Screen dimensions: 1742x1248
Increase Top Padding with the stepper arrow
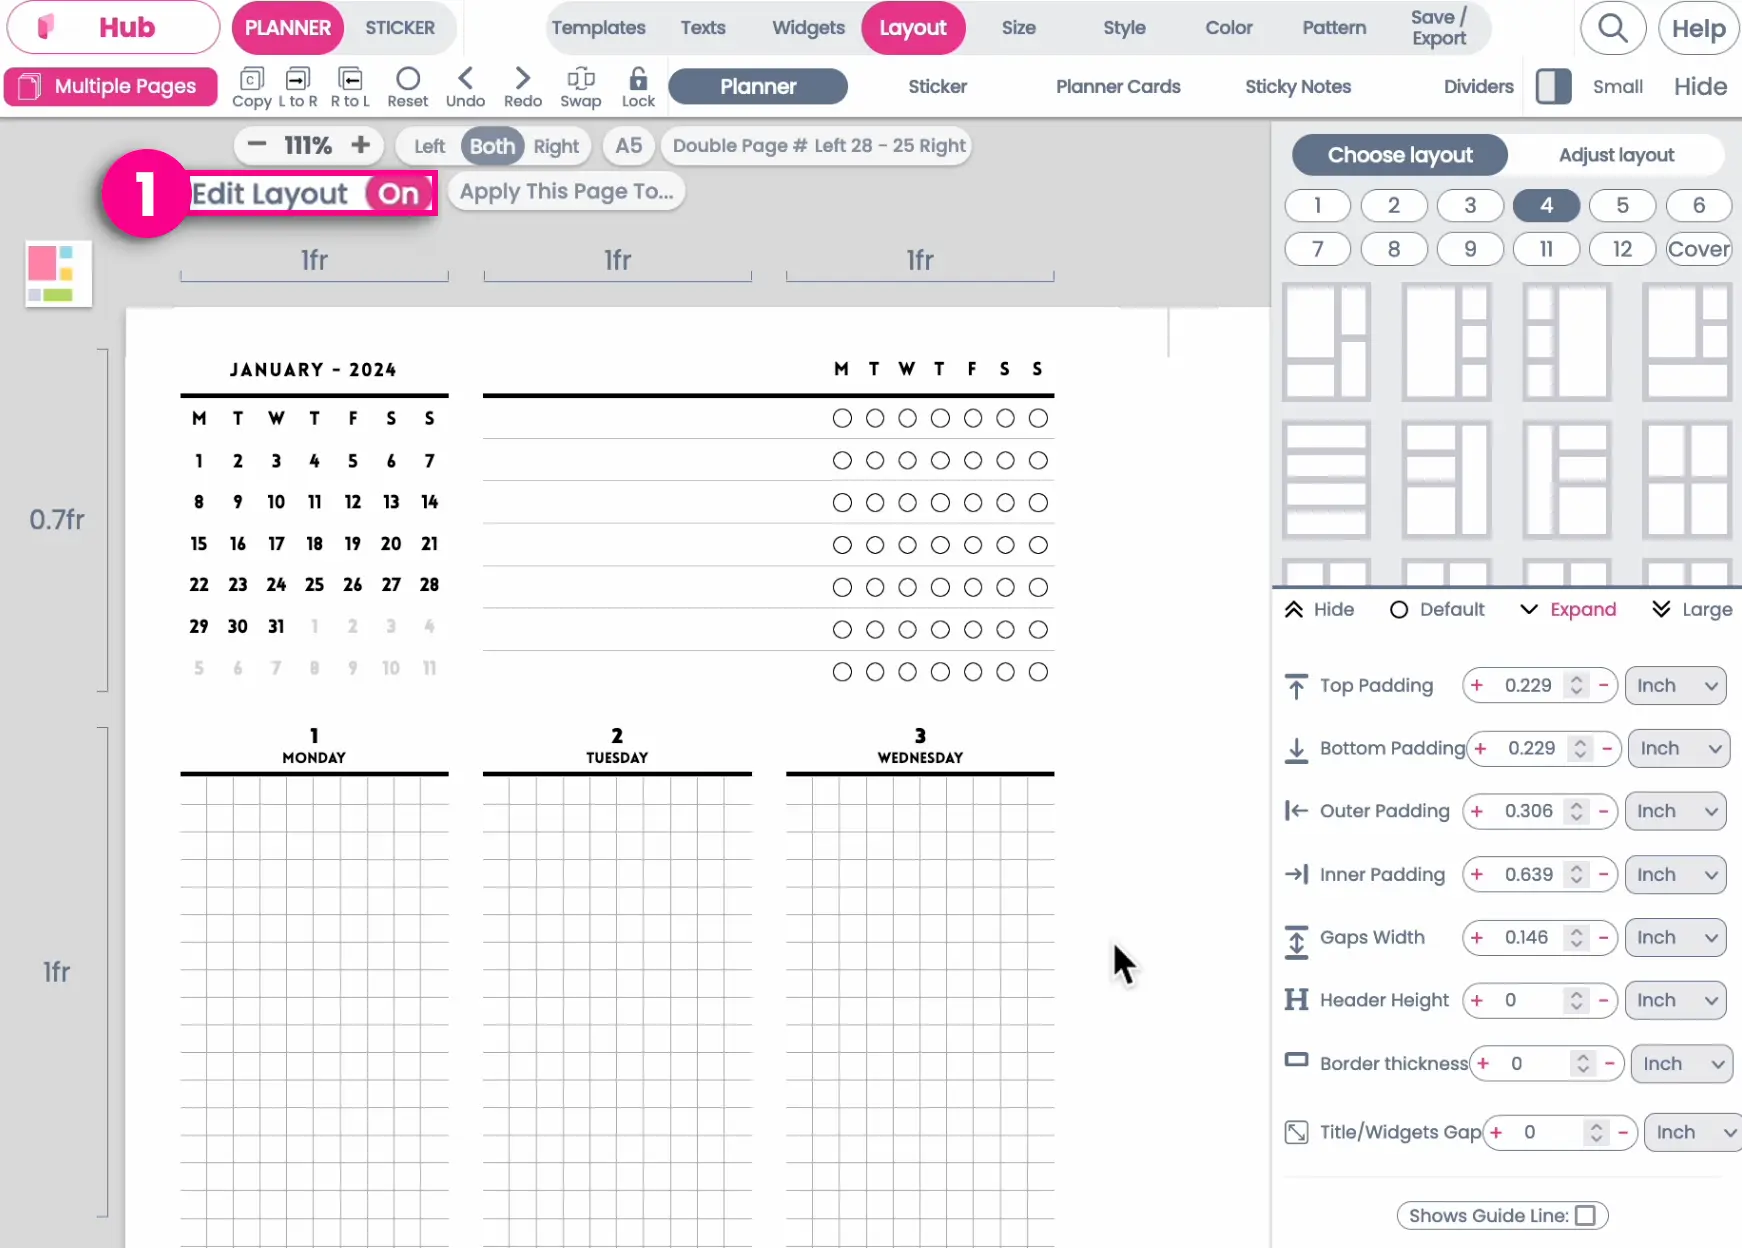pyautogui.click(x=1578, y=679)
